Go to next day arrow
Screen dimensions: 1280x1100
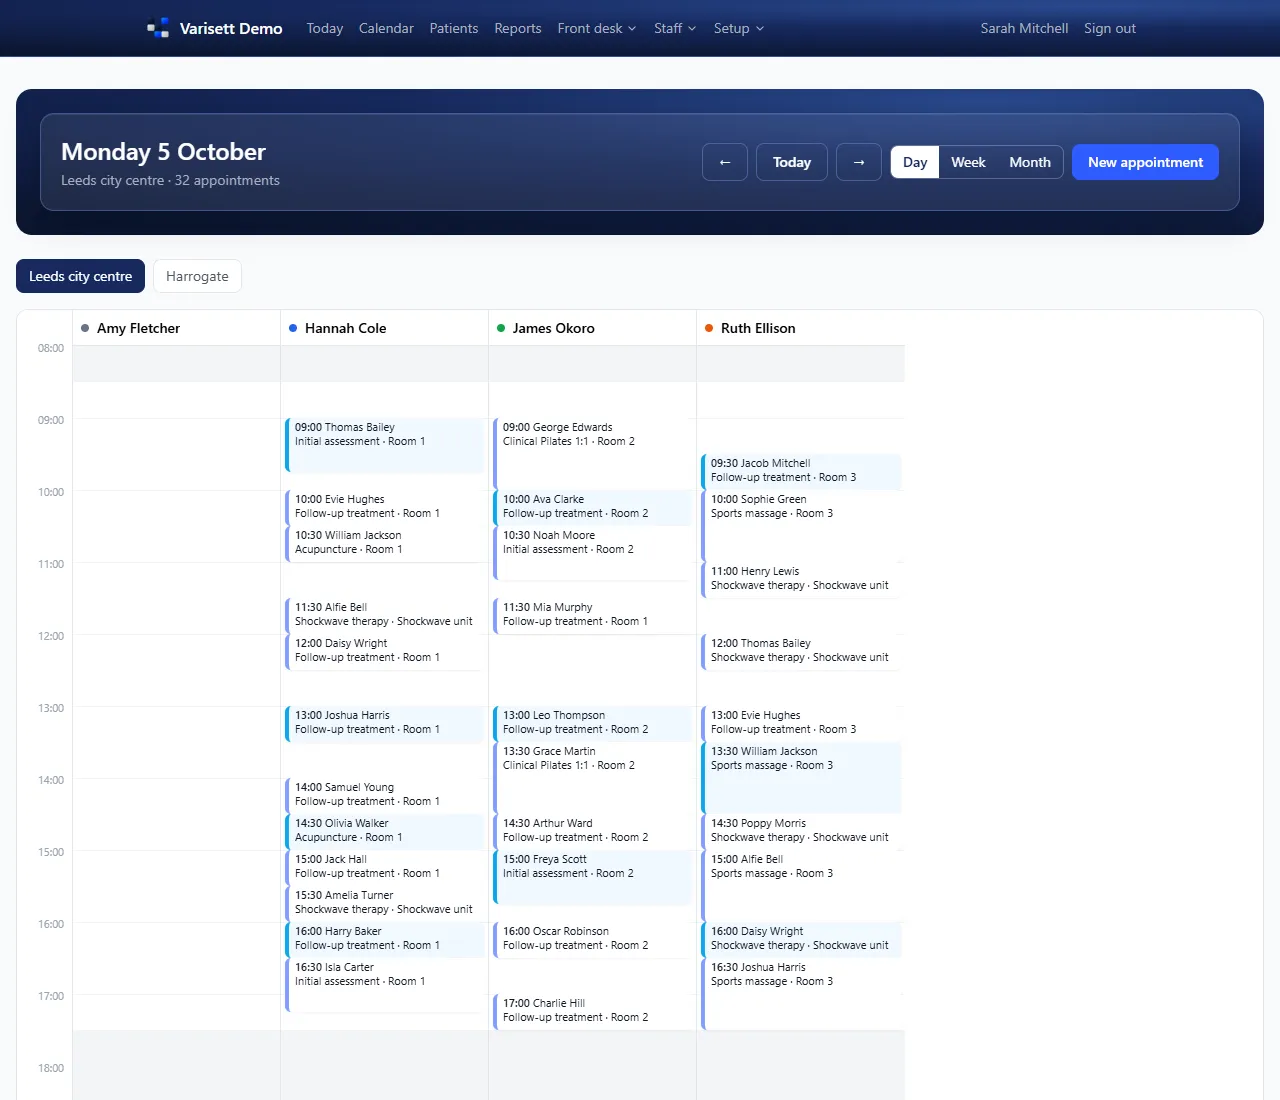coord(859,162)
